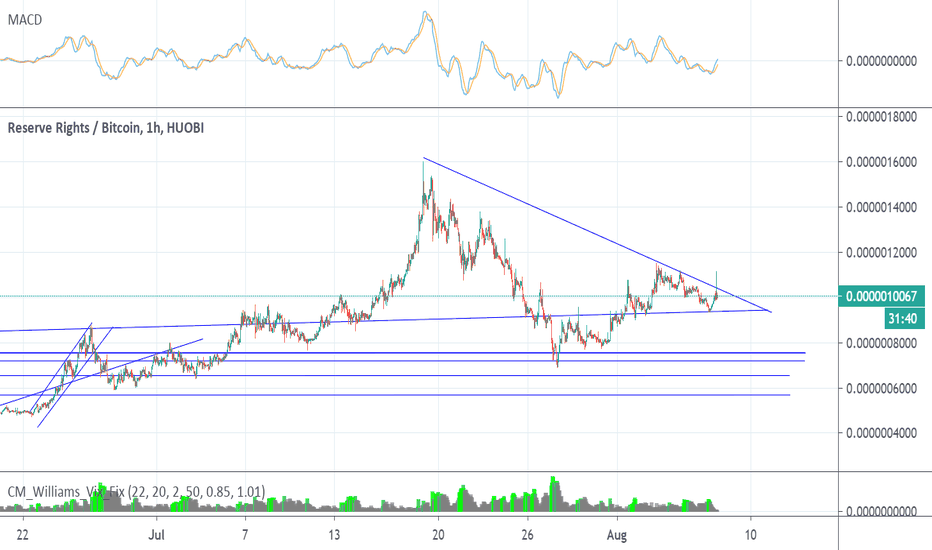Click the current price tag 0.0000010067

click(881, 296)
